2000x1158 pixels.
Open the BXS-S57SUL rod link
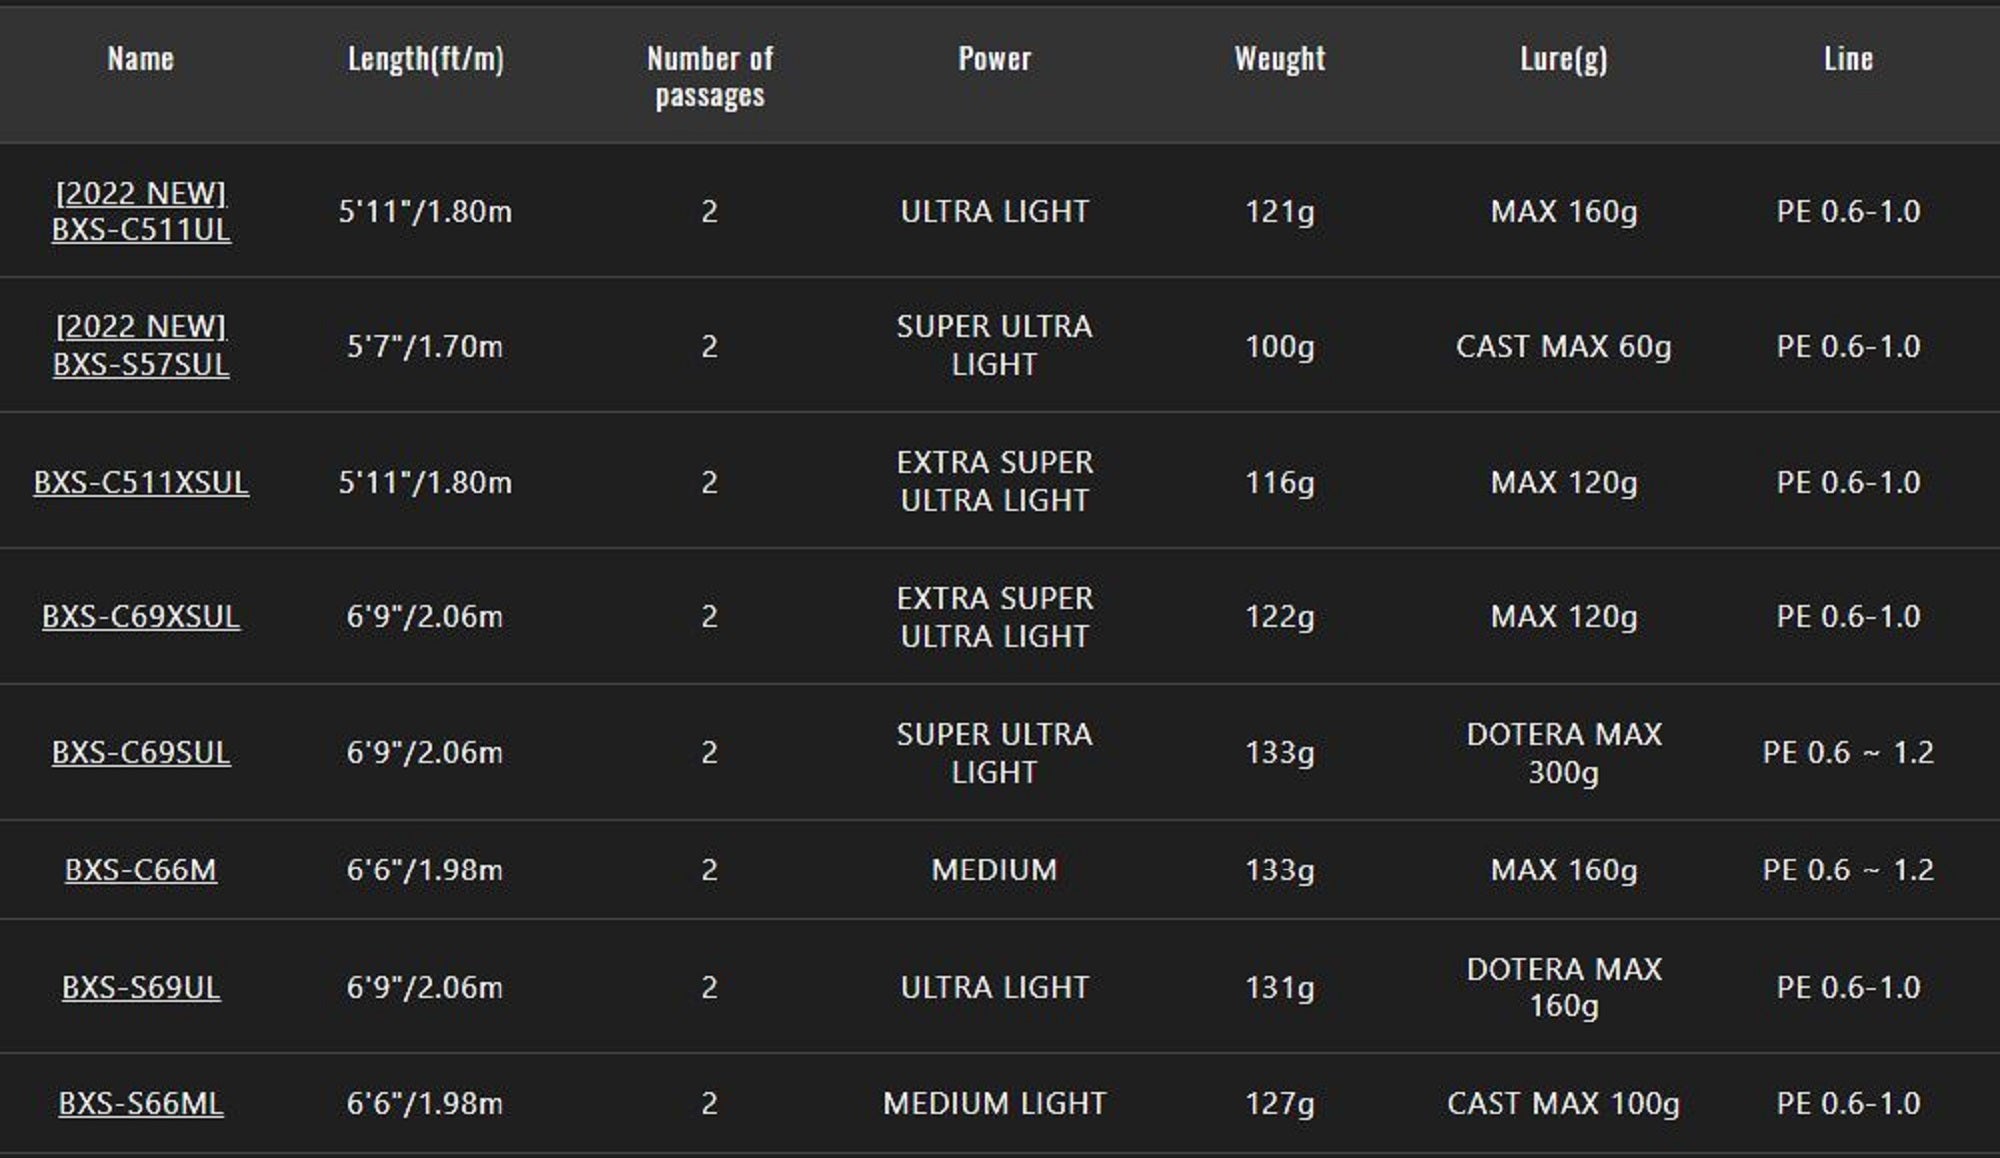(141, 364)
